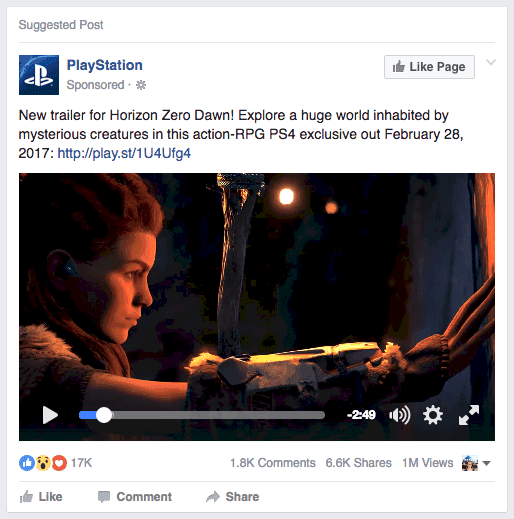The image size is (514, 519).
Task: View the 17K reactions count
Action: click(81, 463)
